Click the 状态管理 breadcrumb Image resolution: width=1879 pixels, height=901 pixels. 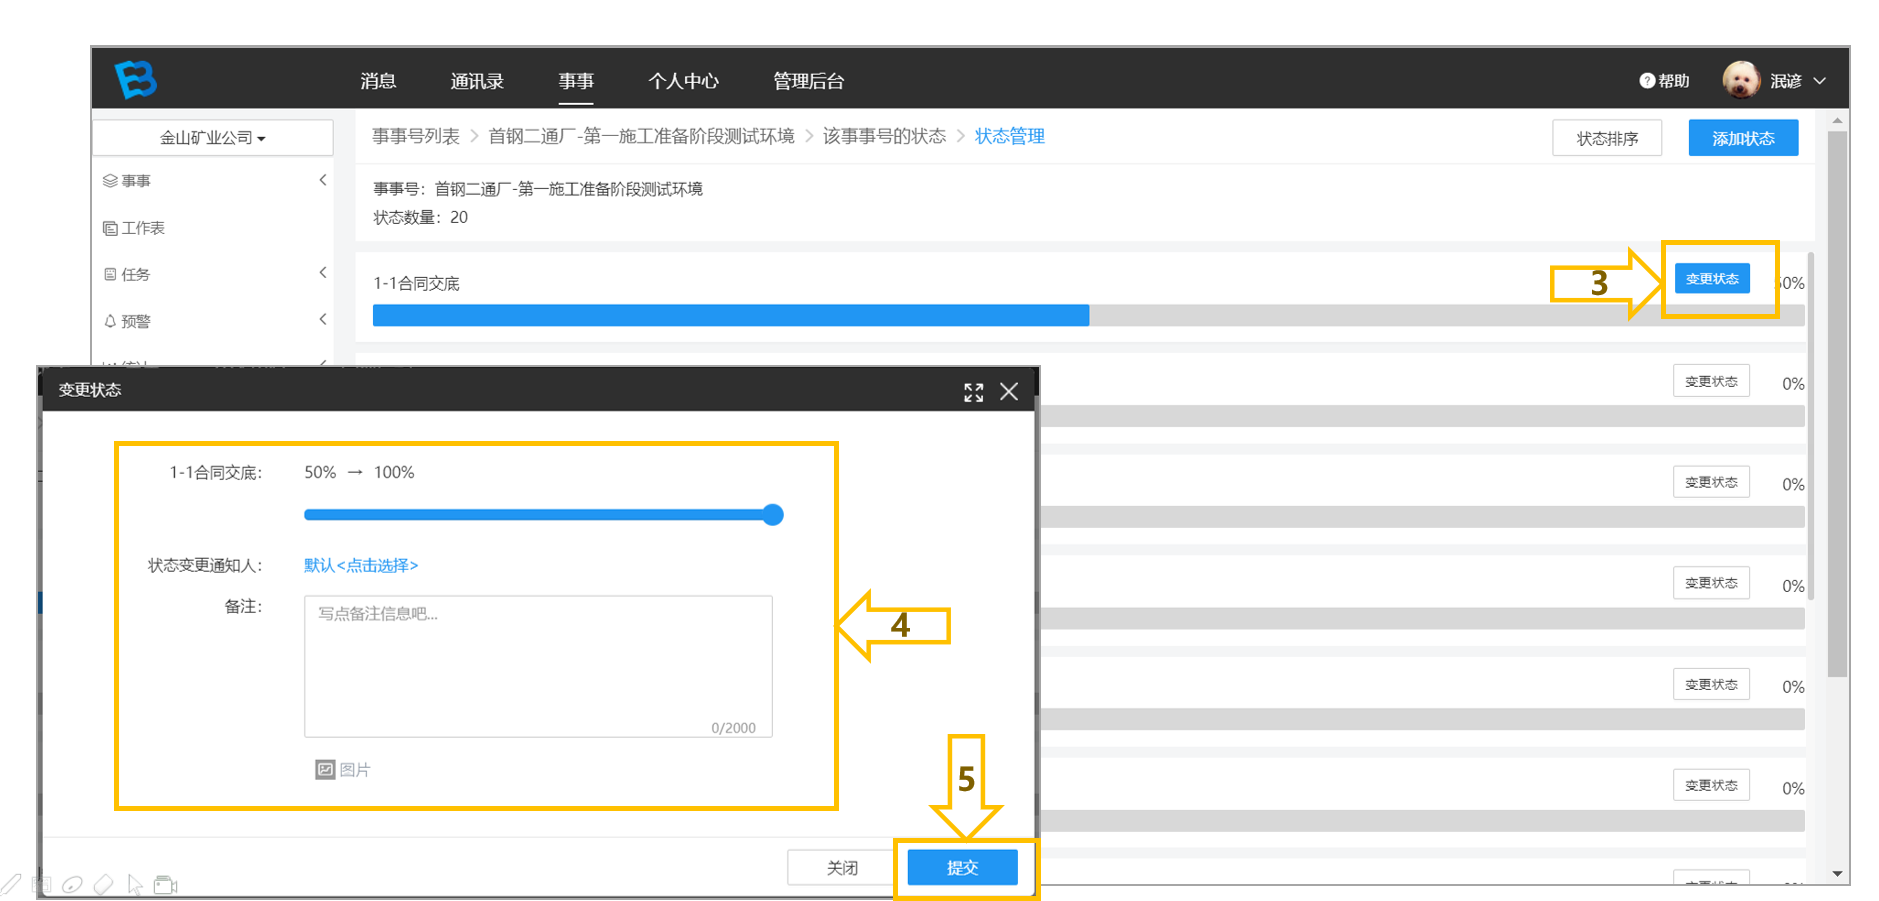[x=1010, y=136]
